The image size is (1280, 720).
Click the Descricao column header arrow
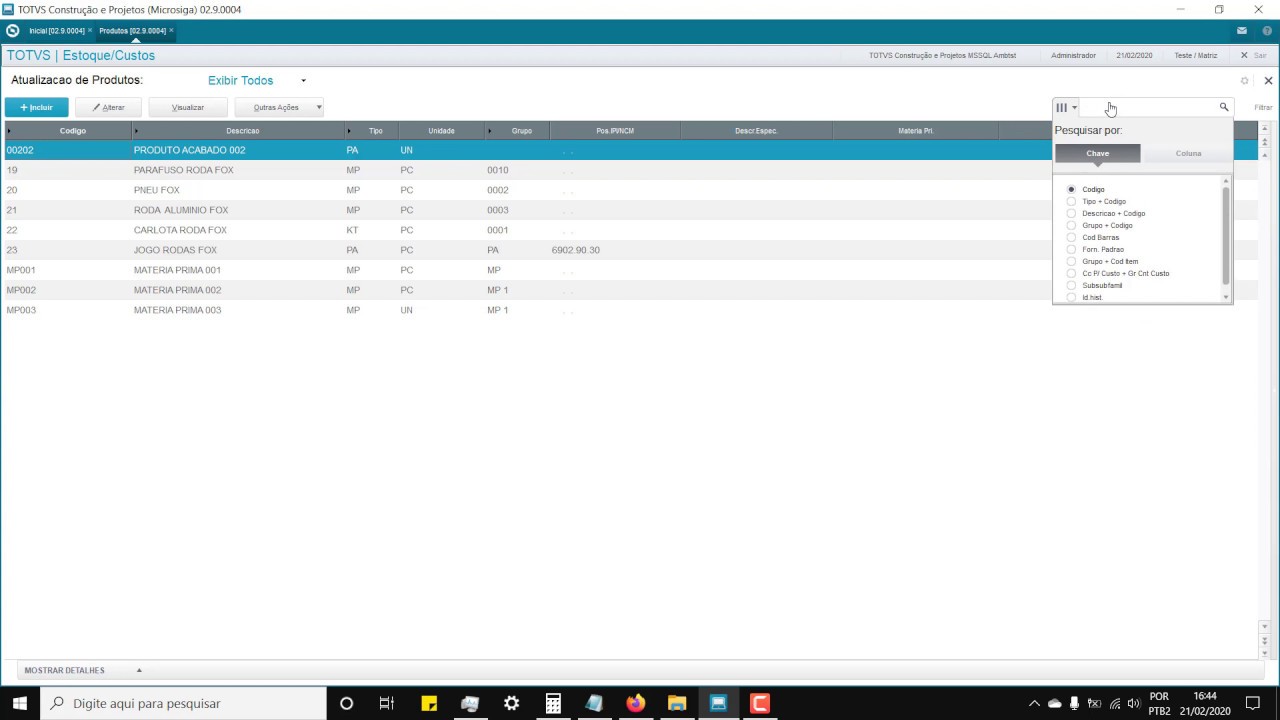pyautogui.click(x=136, y=131)
